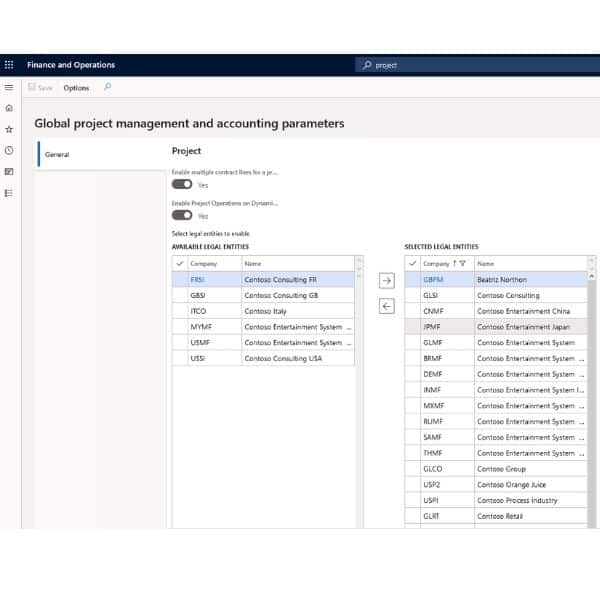Viewport: 600px width, 600px height.
Task: Open Favorites star in sidebar
Action: point(9,129)
